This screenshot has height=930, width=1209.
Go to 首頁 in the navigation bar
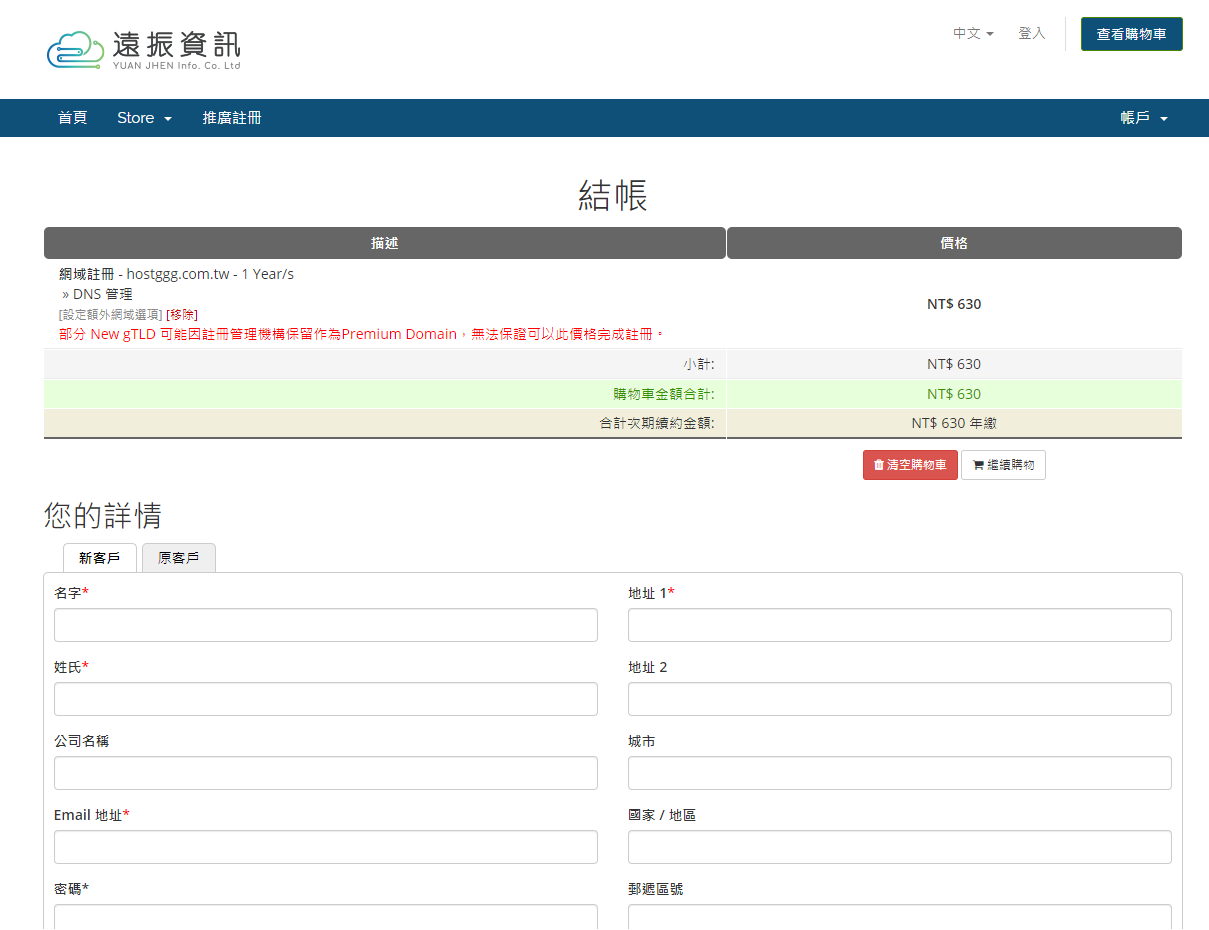(x=72, y=118)
